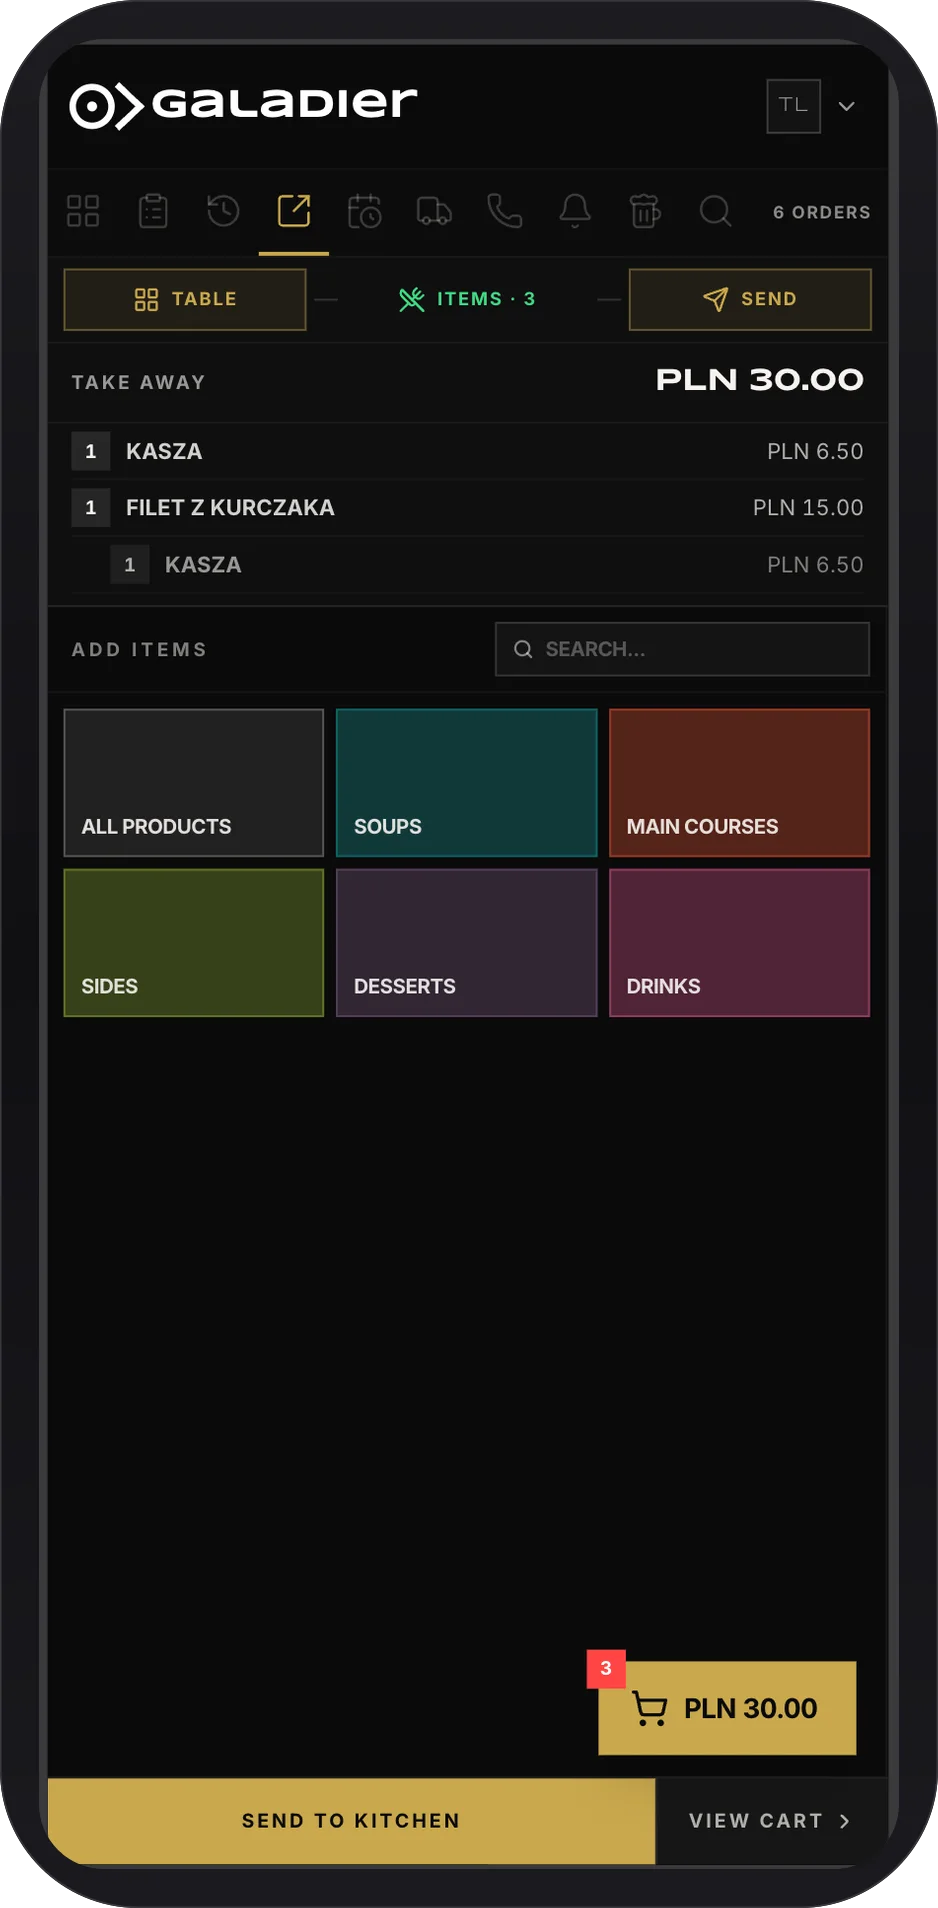Click Send to Kitchen button

pos(352,1821)
